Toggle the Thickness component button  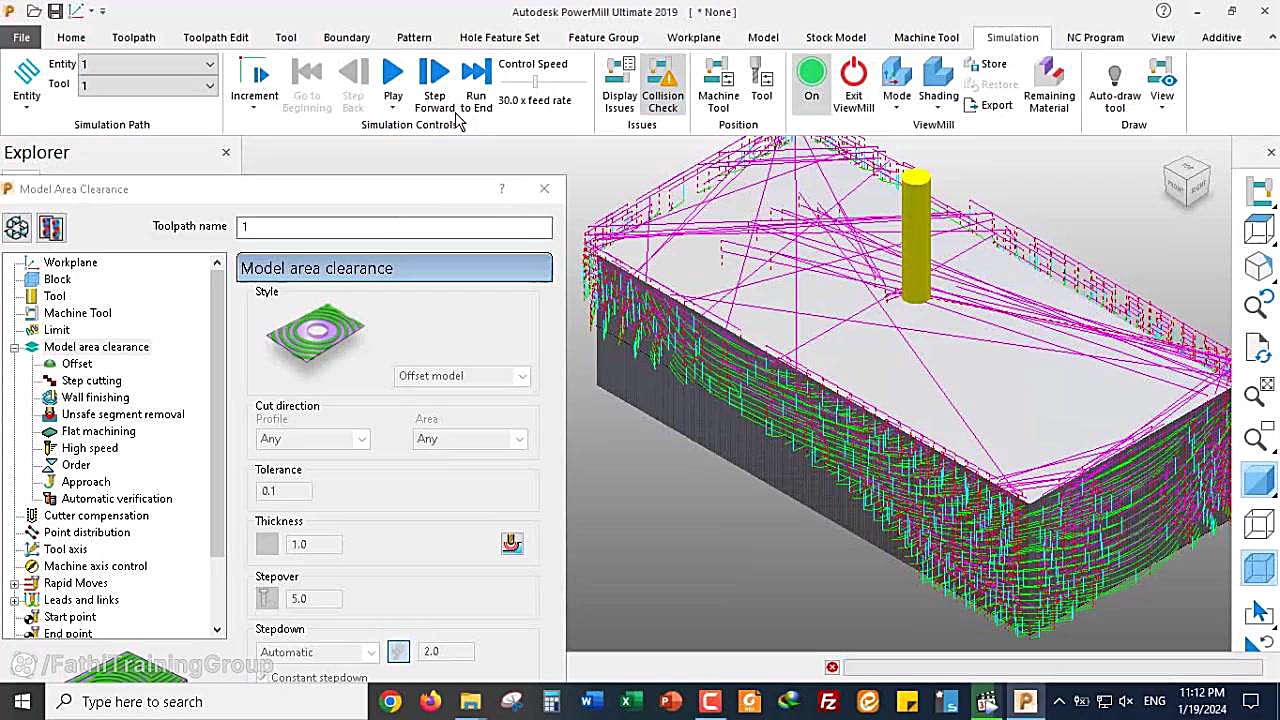coord(267,544)
